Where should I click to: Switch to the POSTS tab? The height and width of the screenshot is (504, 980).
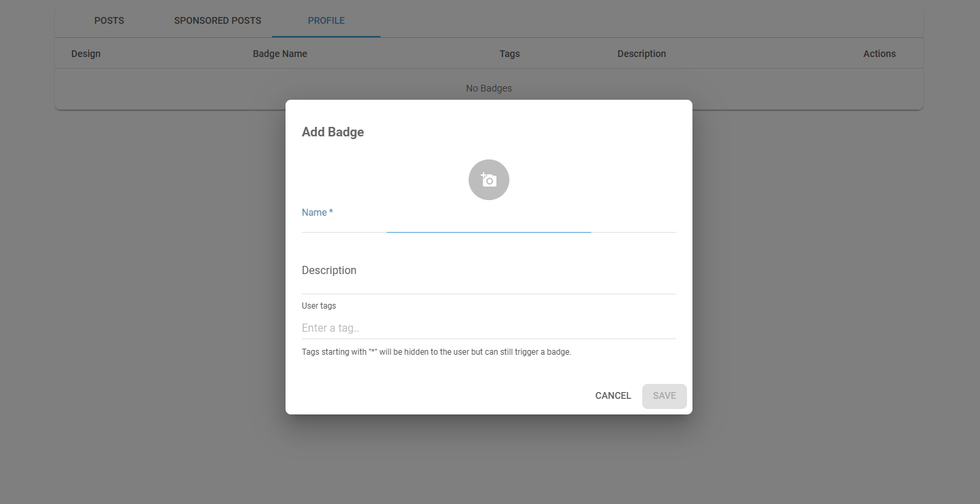click(x=109, y=21)
